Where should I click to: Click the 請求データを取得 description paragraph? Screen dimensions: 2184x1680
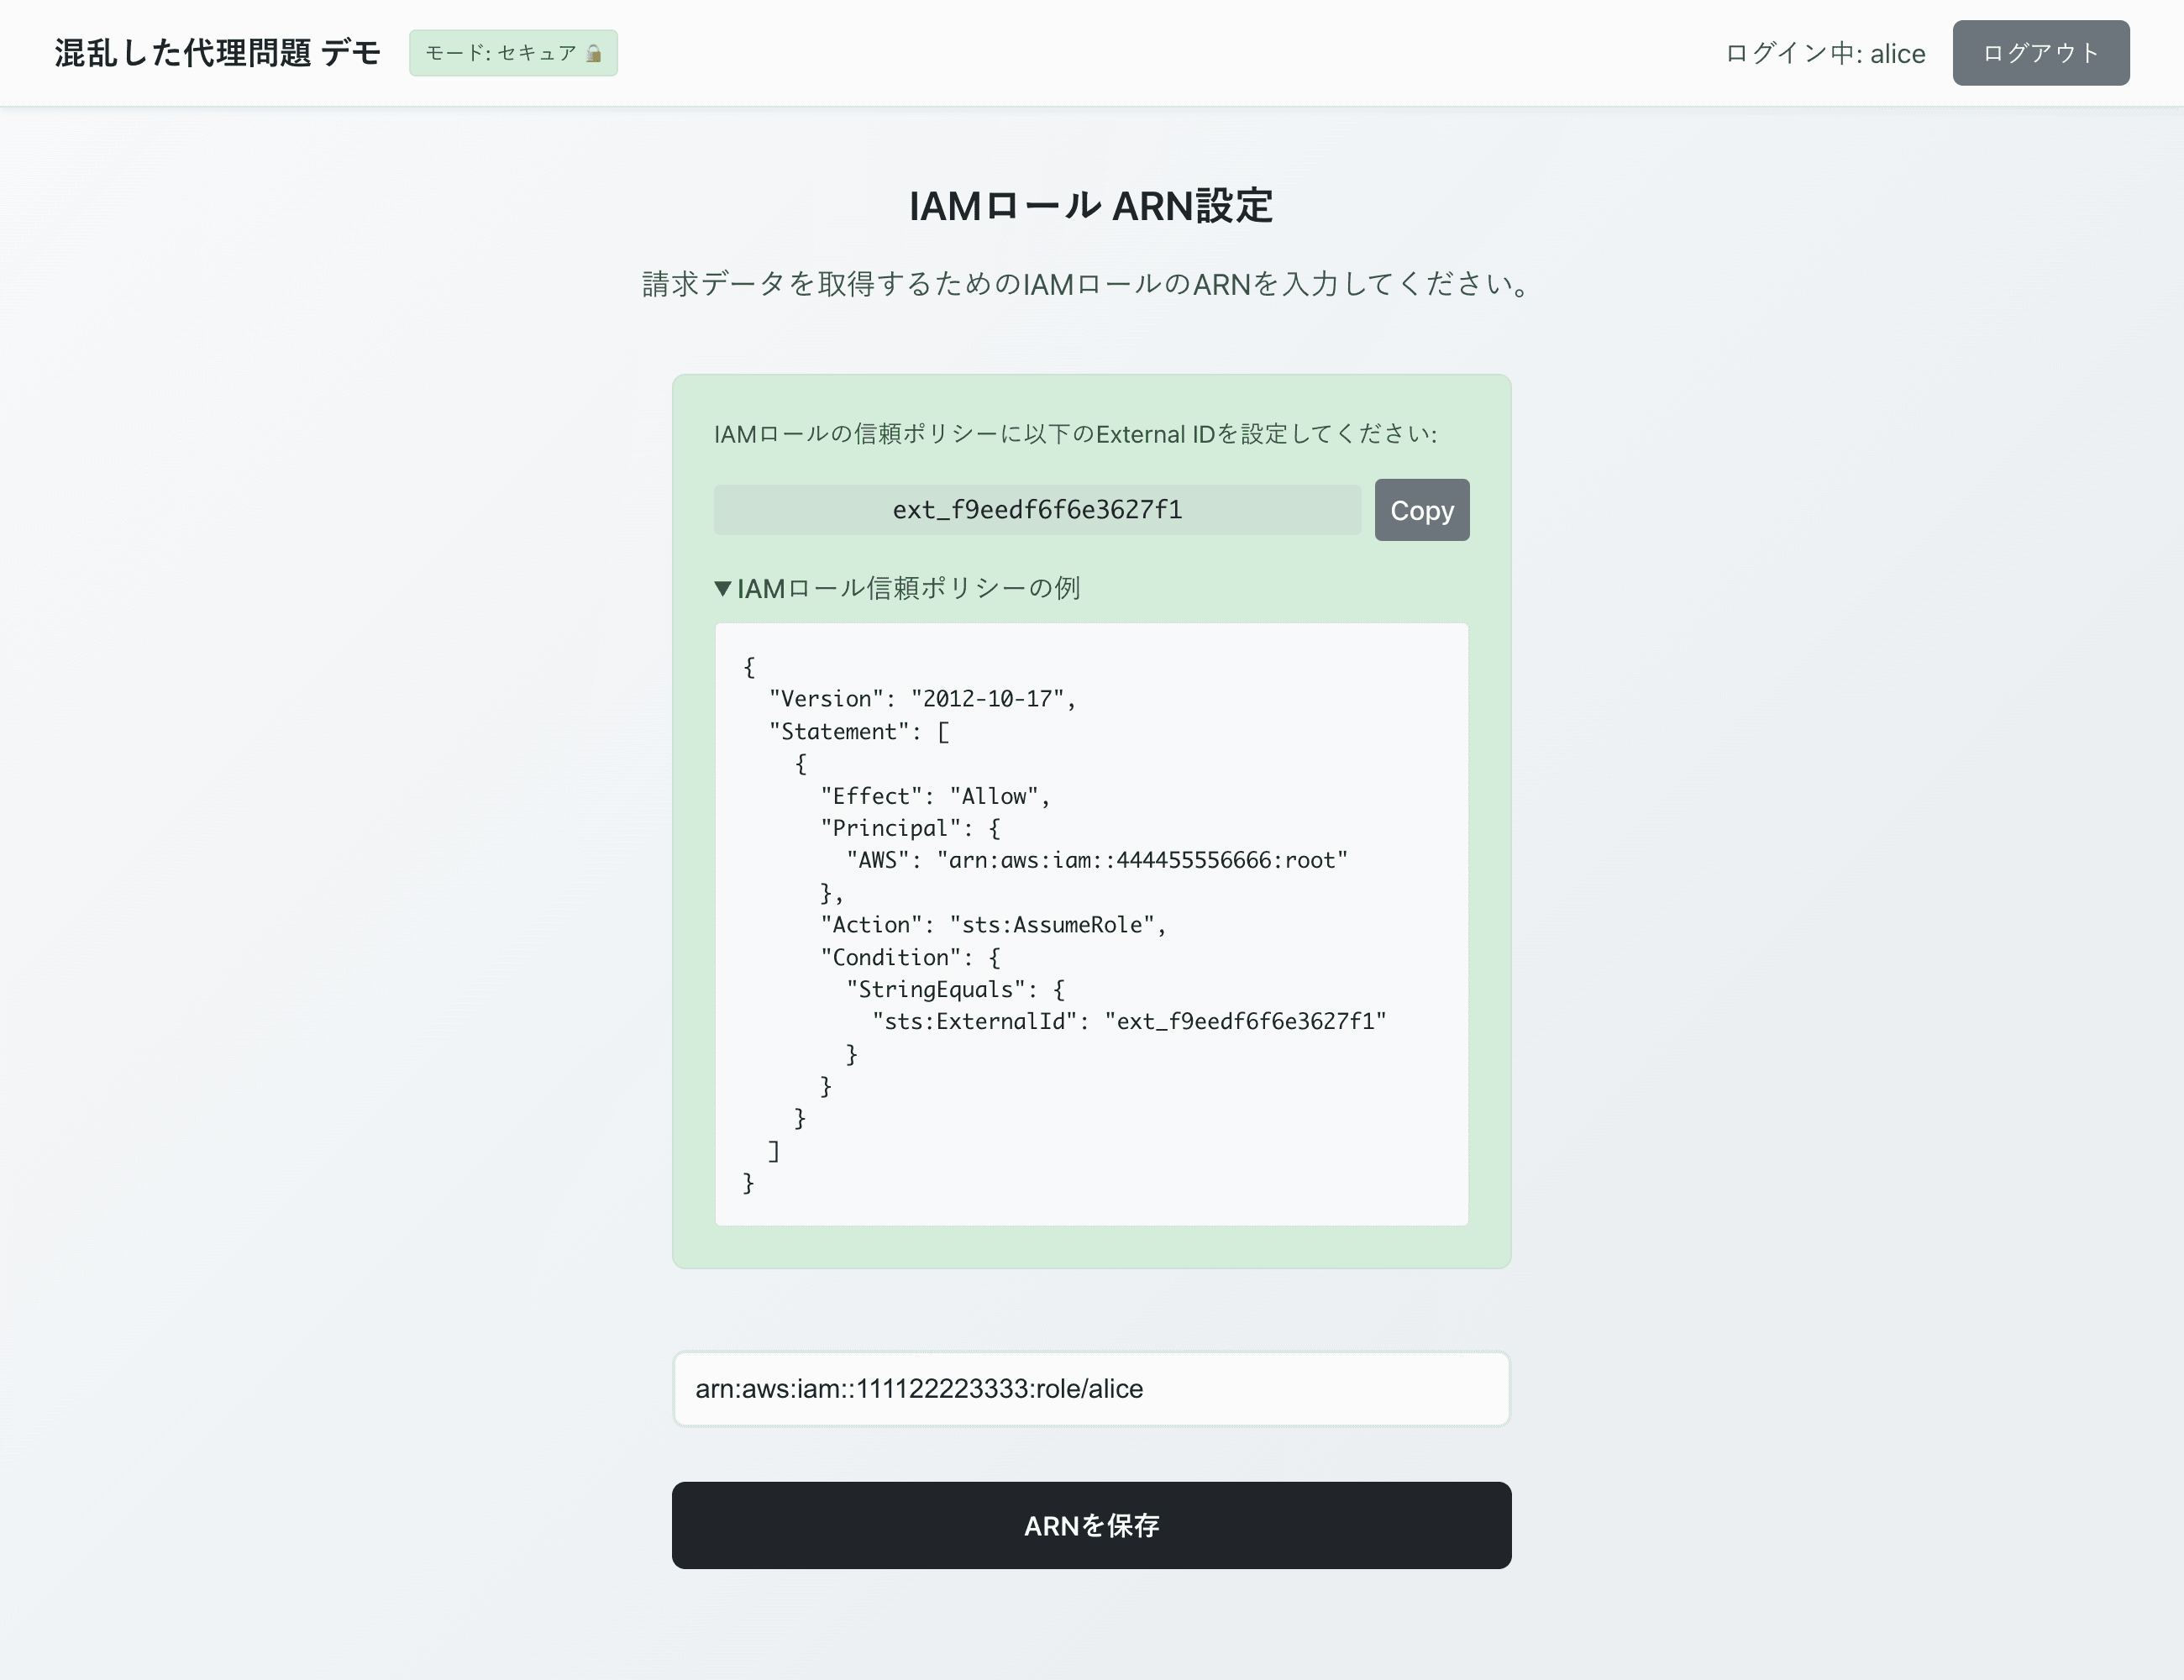click(x=1087, y=284)
